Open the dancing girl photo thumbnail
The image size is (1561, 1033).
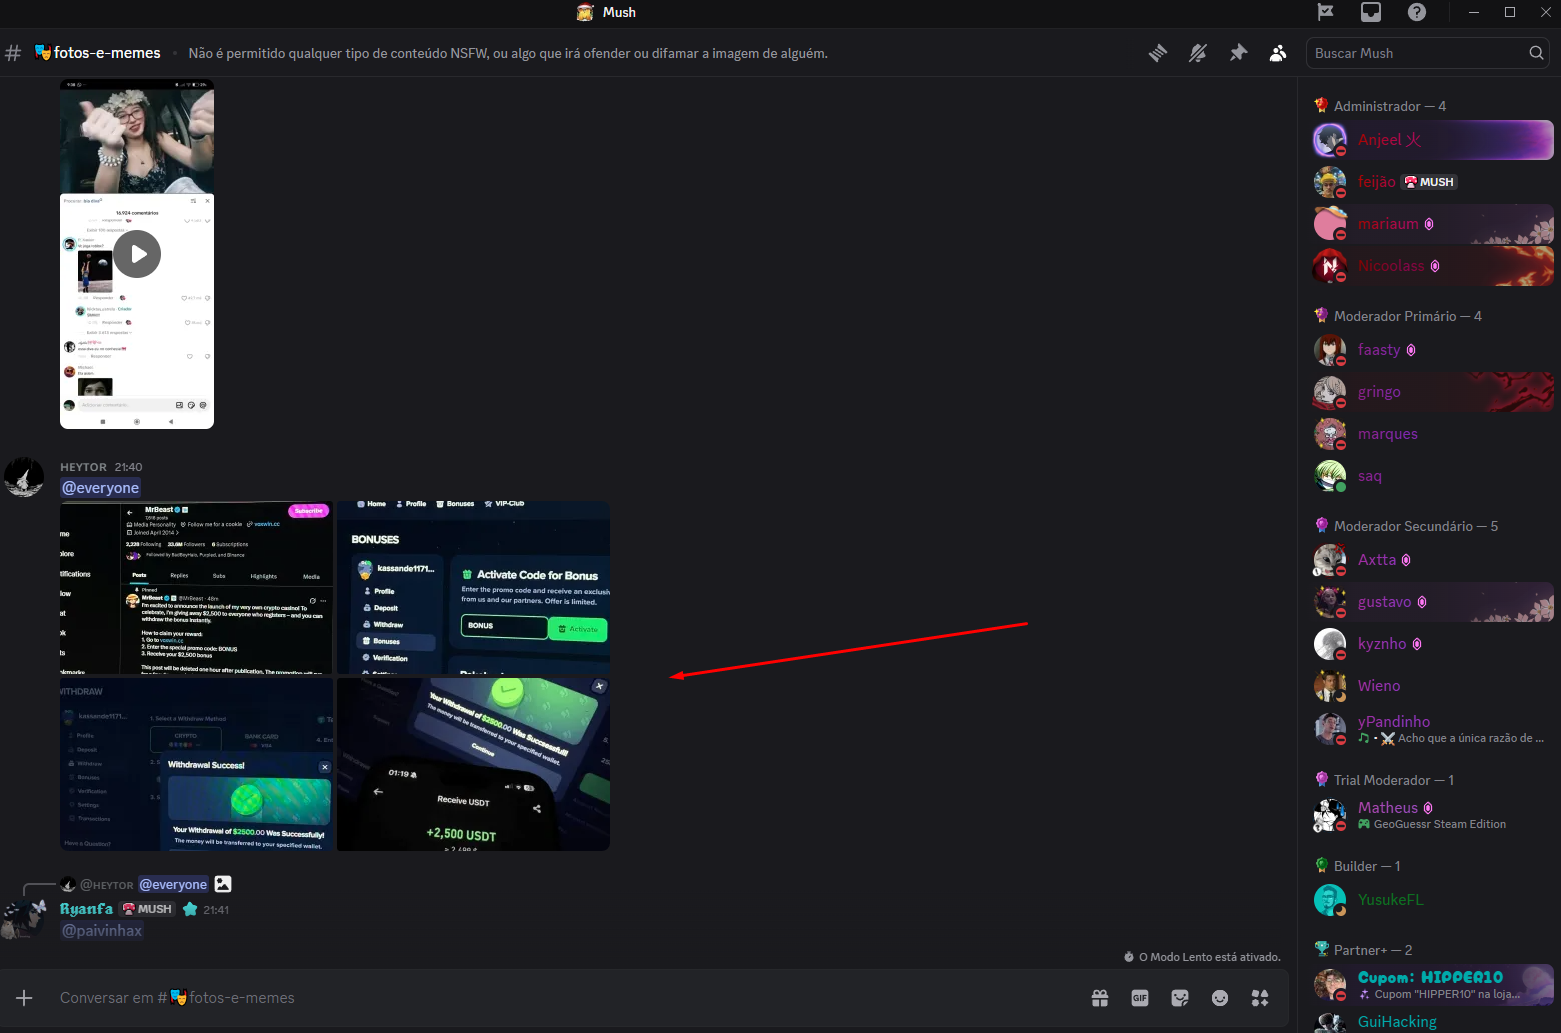tap(137, 136)
